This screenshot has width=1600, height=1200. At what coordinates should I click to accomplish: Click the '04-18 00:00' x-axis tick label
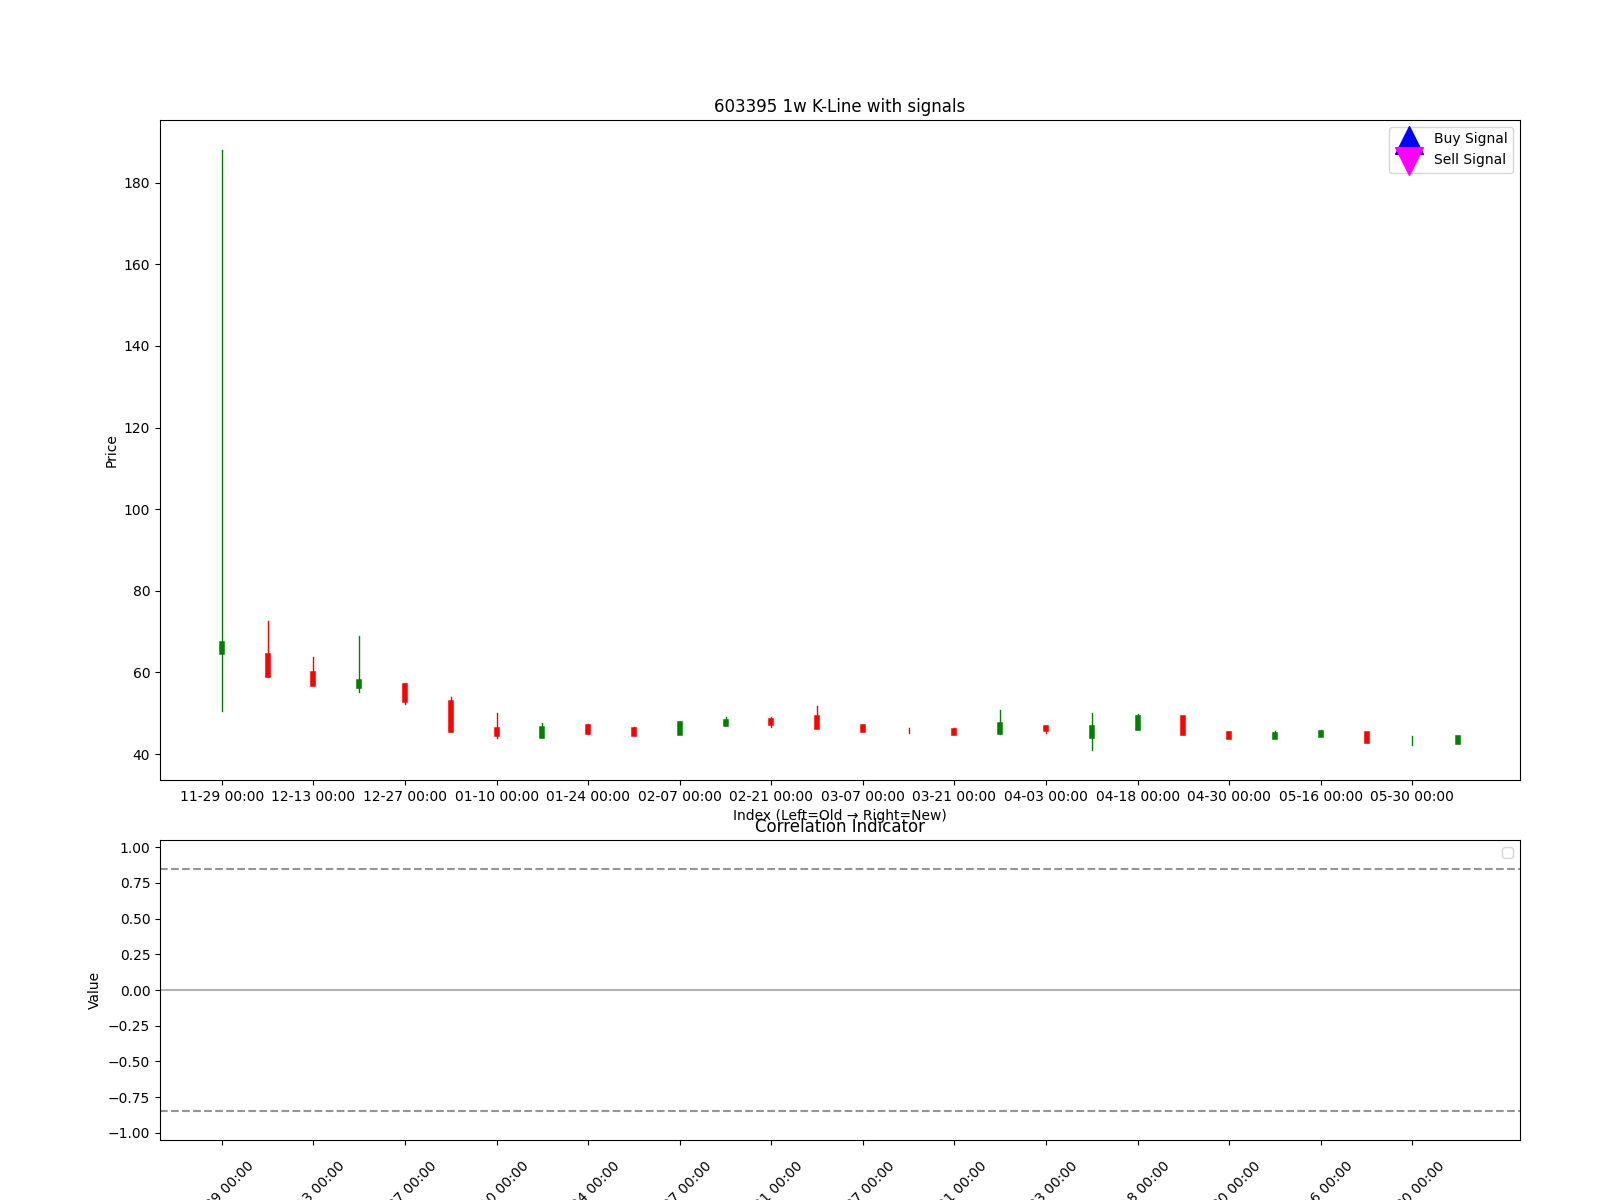click(1138, 796)
